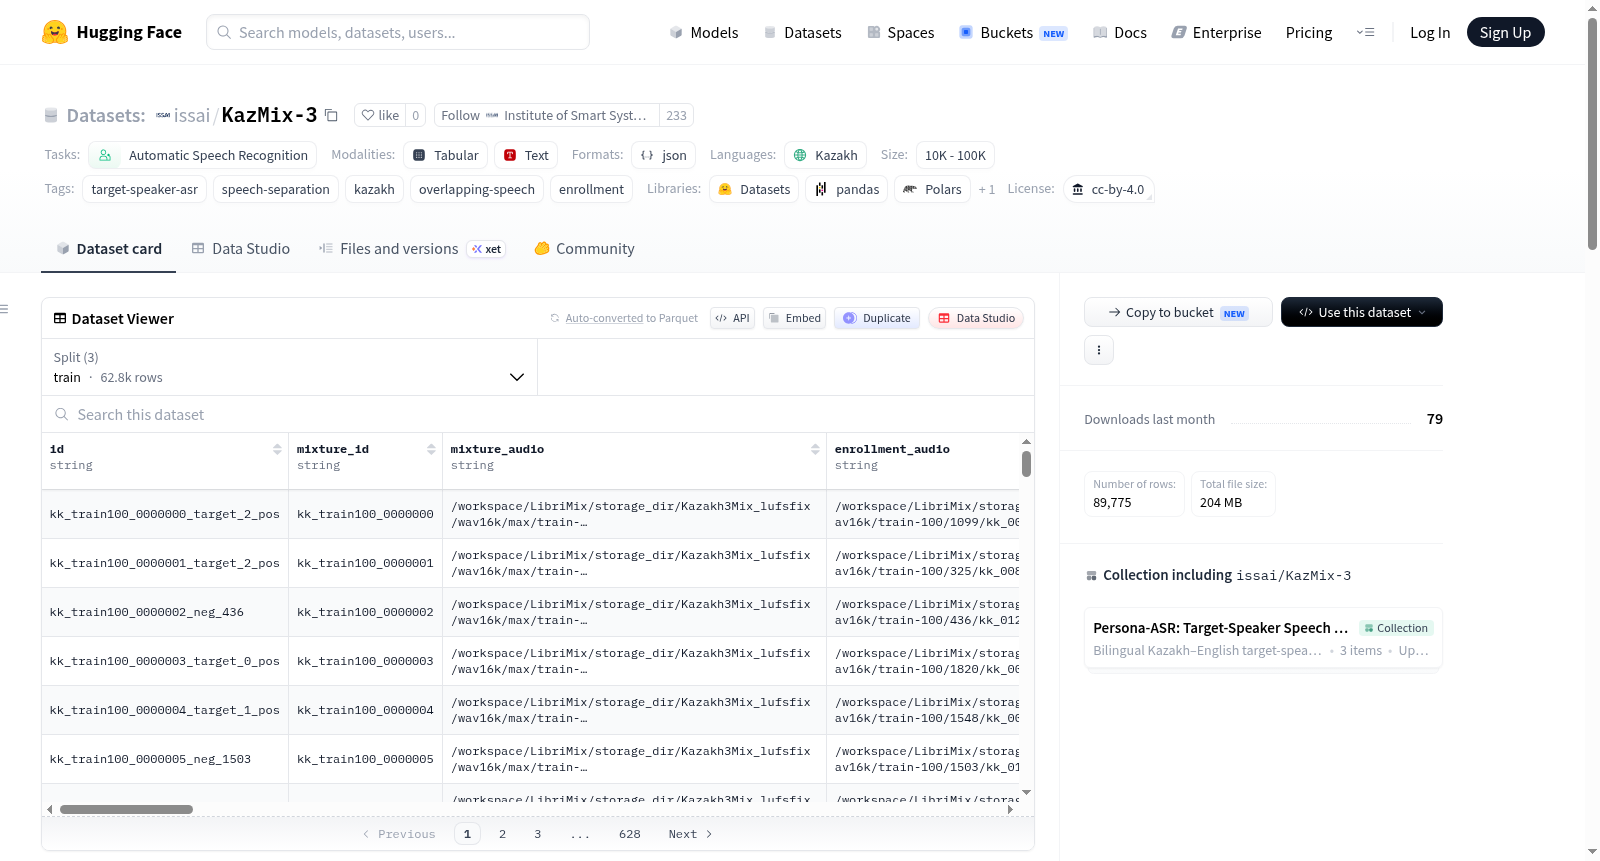
Task: Click the enrollment tag
Action: click(x=591, y=189)
